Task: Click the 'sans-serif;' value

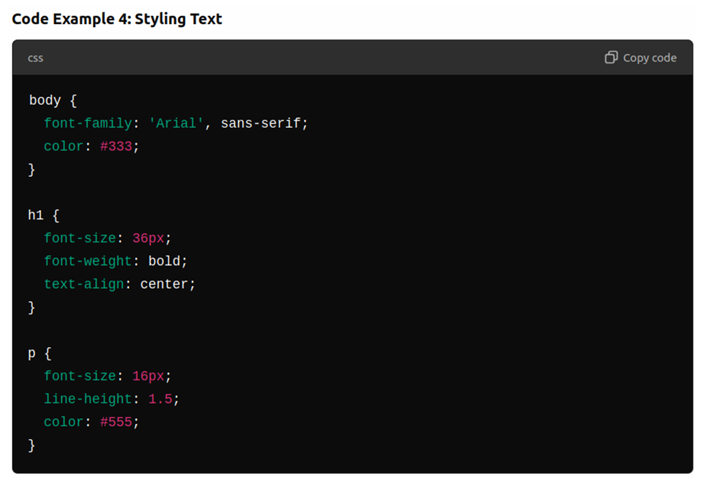Action: coord(264,123)
